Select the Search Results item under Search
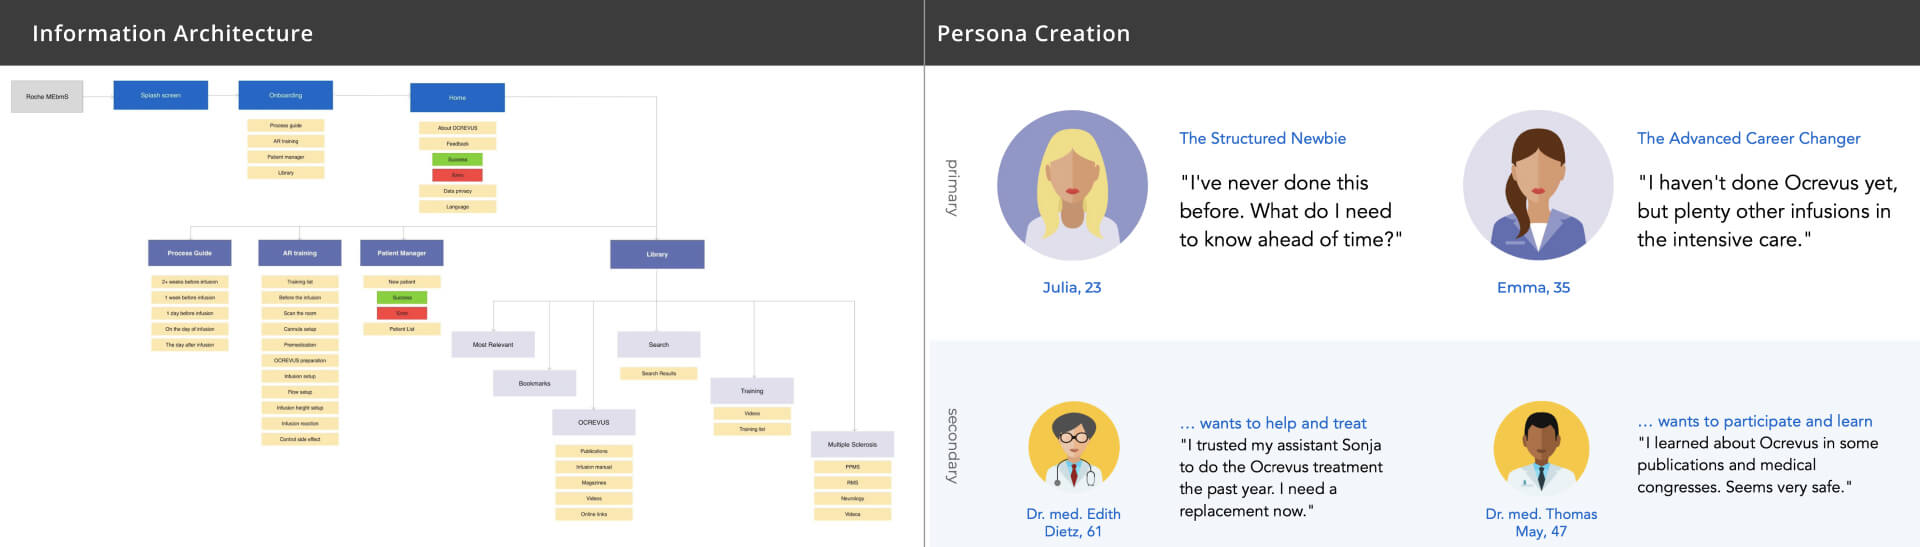The height and width of the screenshot is (547, 1920). [x=659, y=373]
